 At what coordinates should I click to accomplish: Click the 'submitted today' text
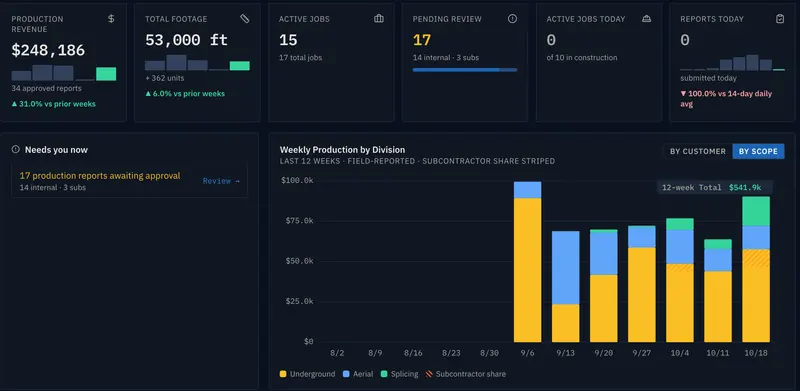point(708,78)
